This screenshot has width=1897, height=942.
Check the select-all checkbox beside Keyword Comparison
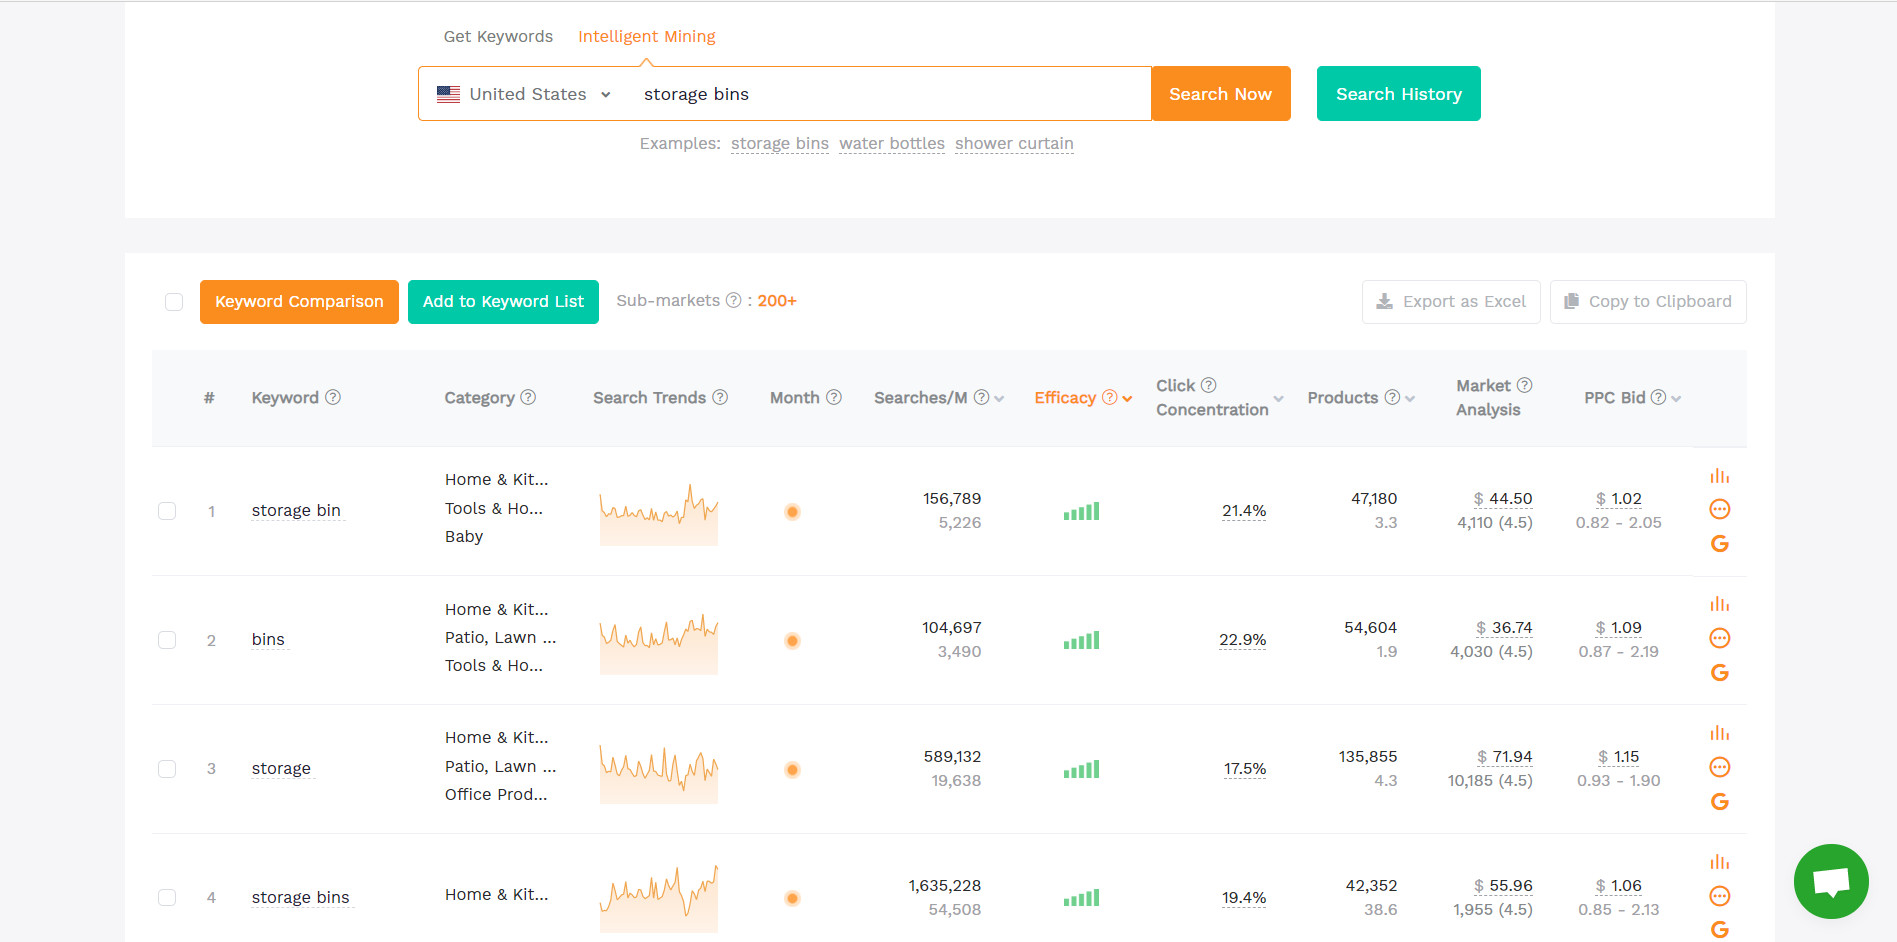(174, 302)
